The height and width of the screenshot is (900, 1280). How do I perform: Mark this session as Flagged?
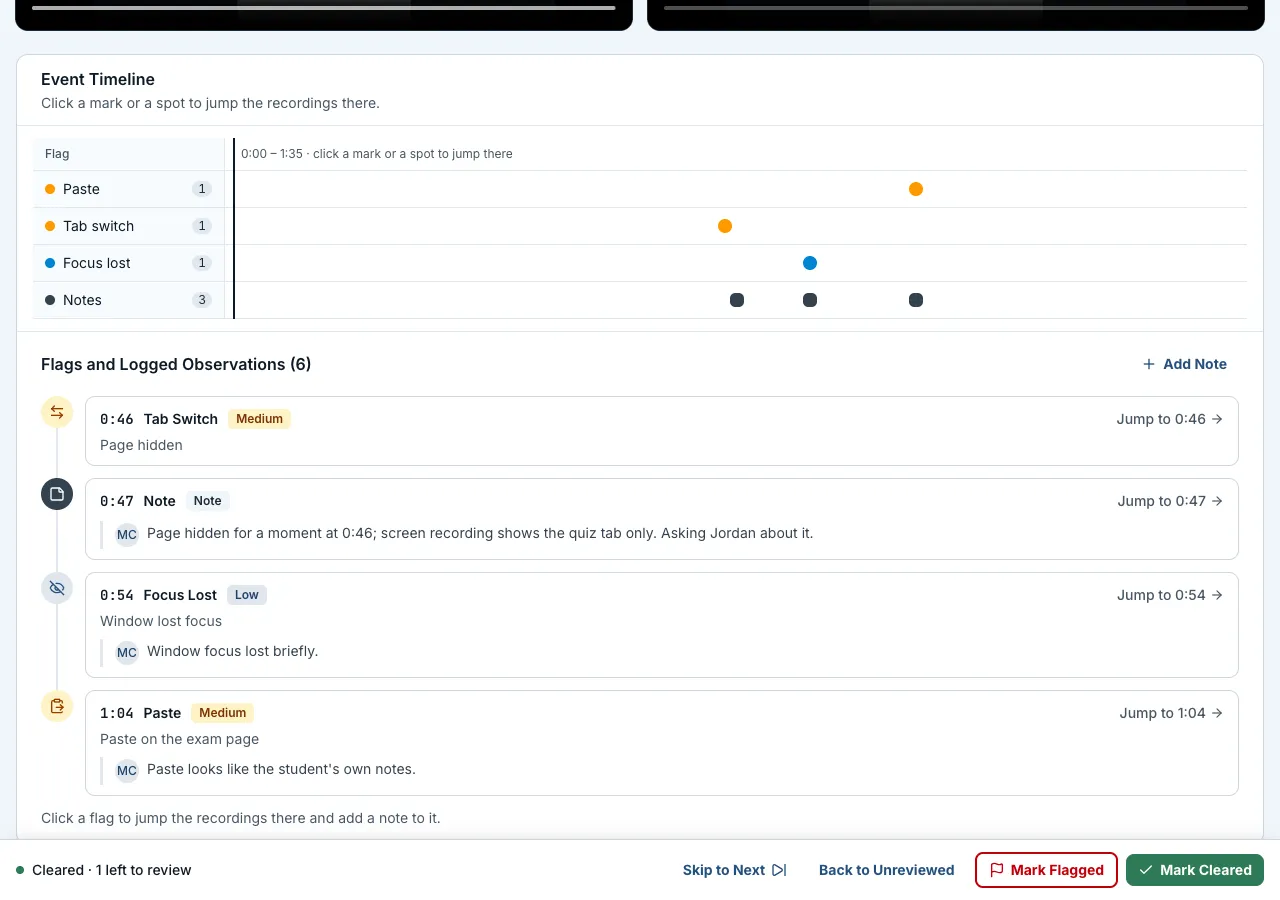(x=1046, y=870)
